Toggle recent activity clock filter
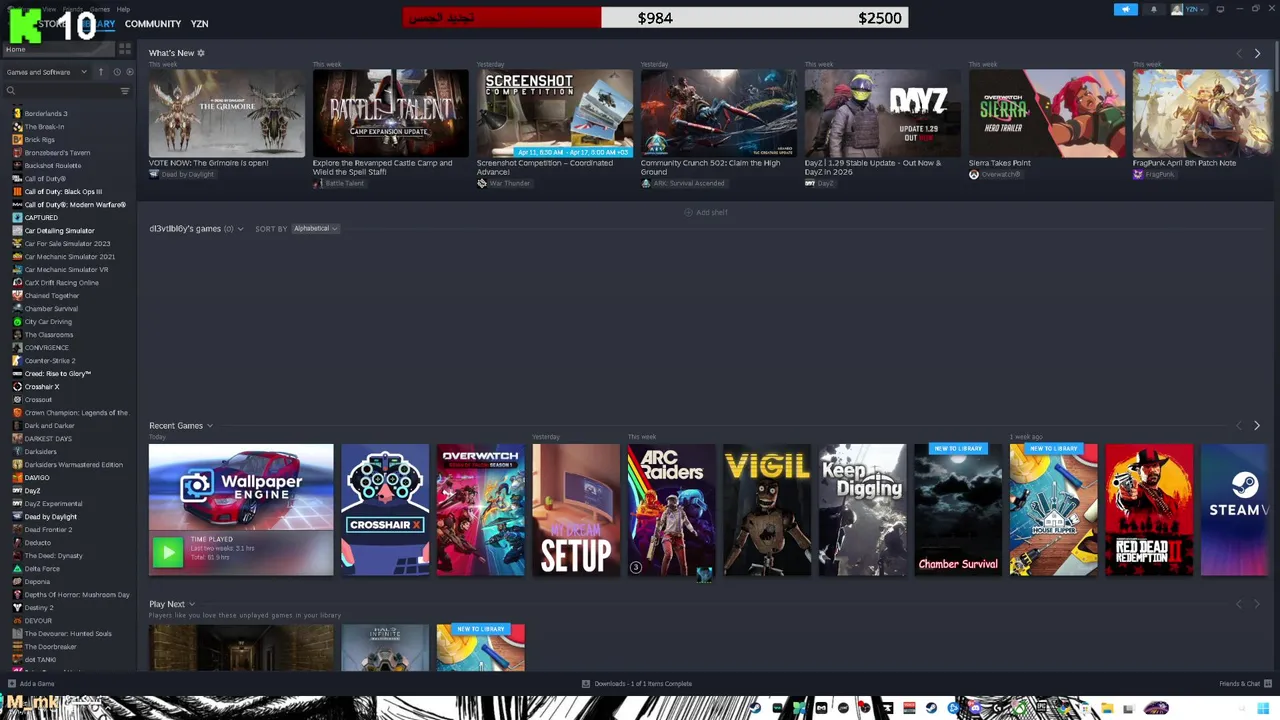 117,72
